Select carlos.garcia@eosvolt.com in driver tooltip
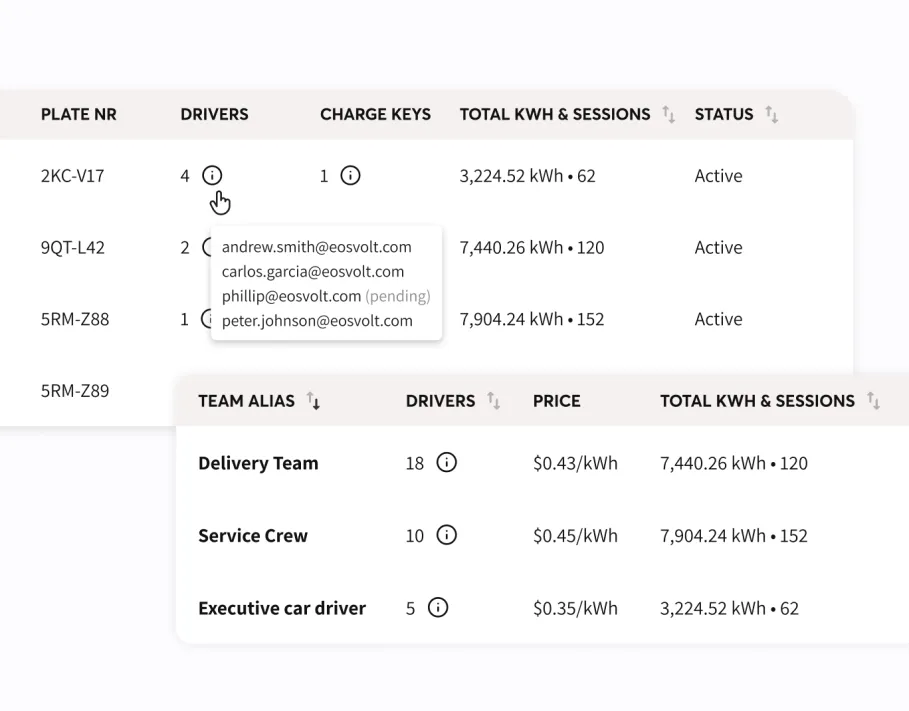Viewport: 909px width, 711px height. tap(313, 272)
